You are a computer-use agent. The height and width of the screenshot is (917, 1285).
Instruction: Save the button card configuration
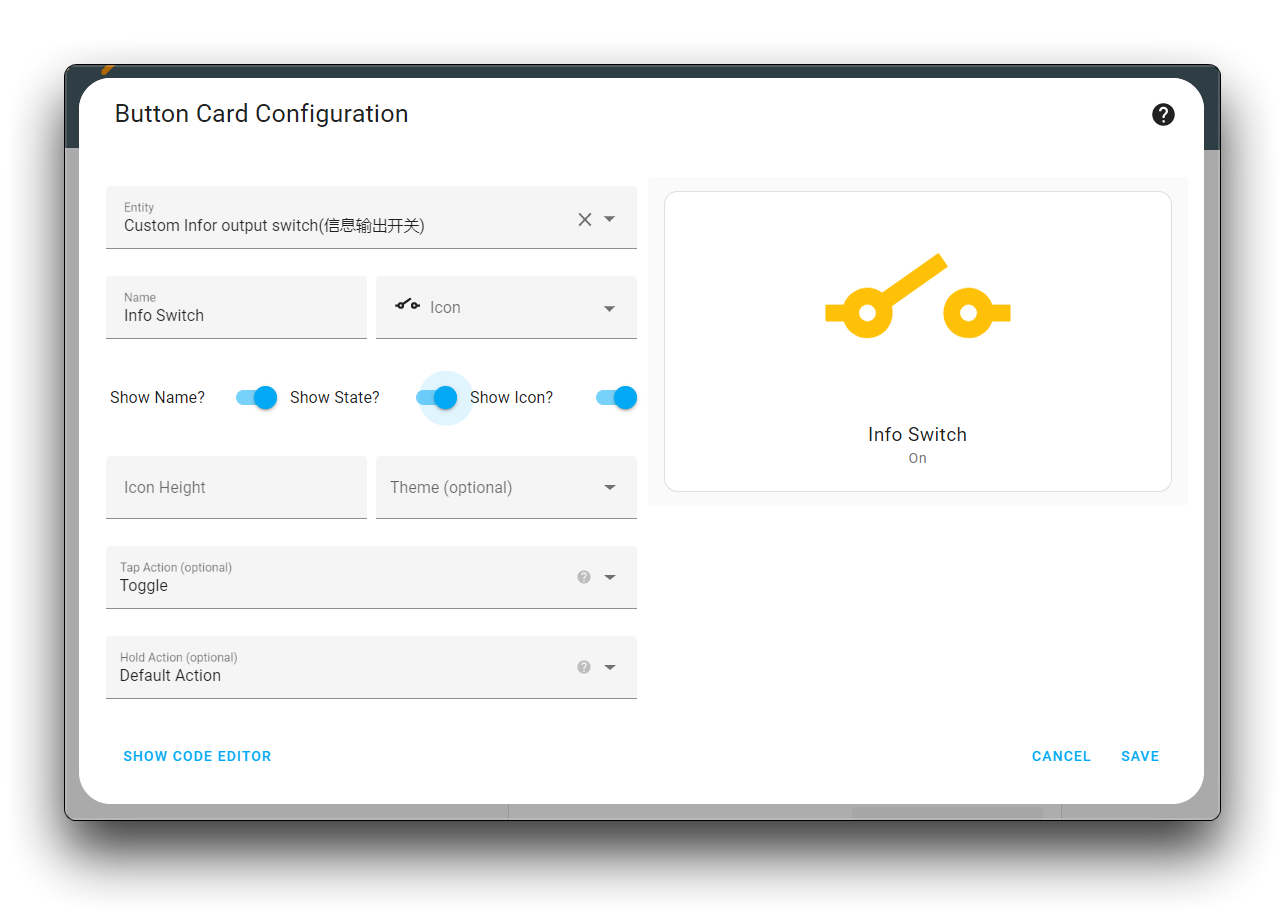coord(1140,756)
